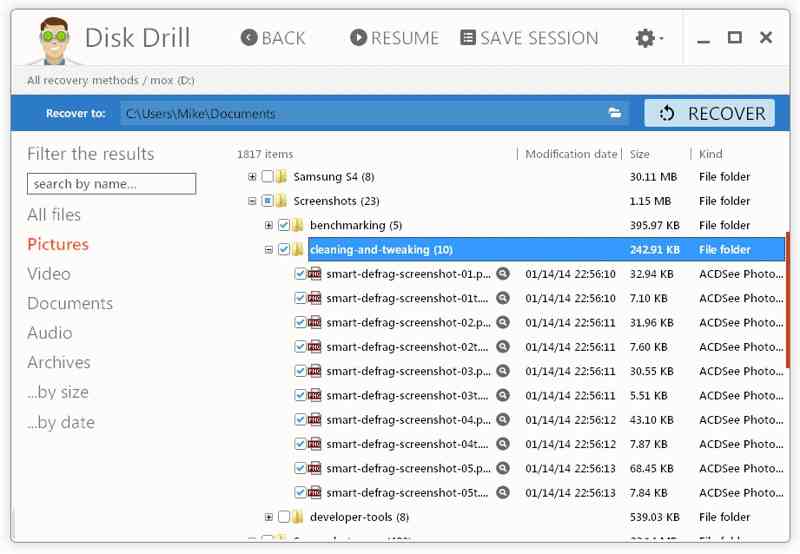
Task: Sort by Modification date column
Action: tap(571, 154)
